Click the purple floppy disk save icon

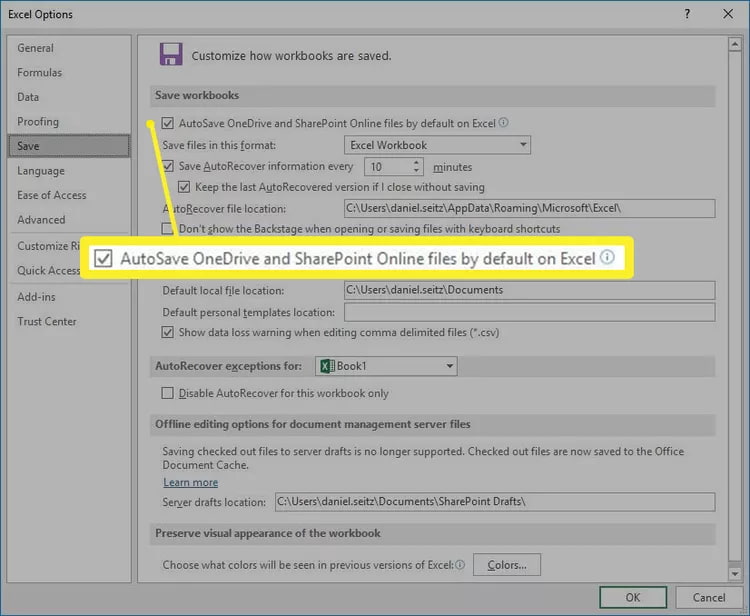(171, 54)
